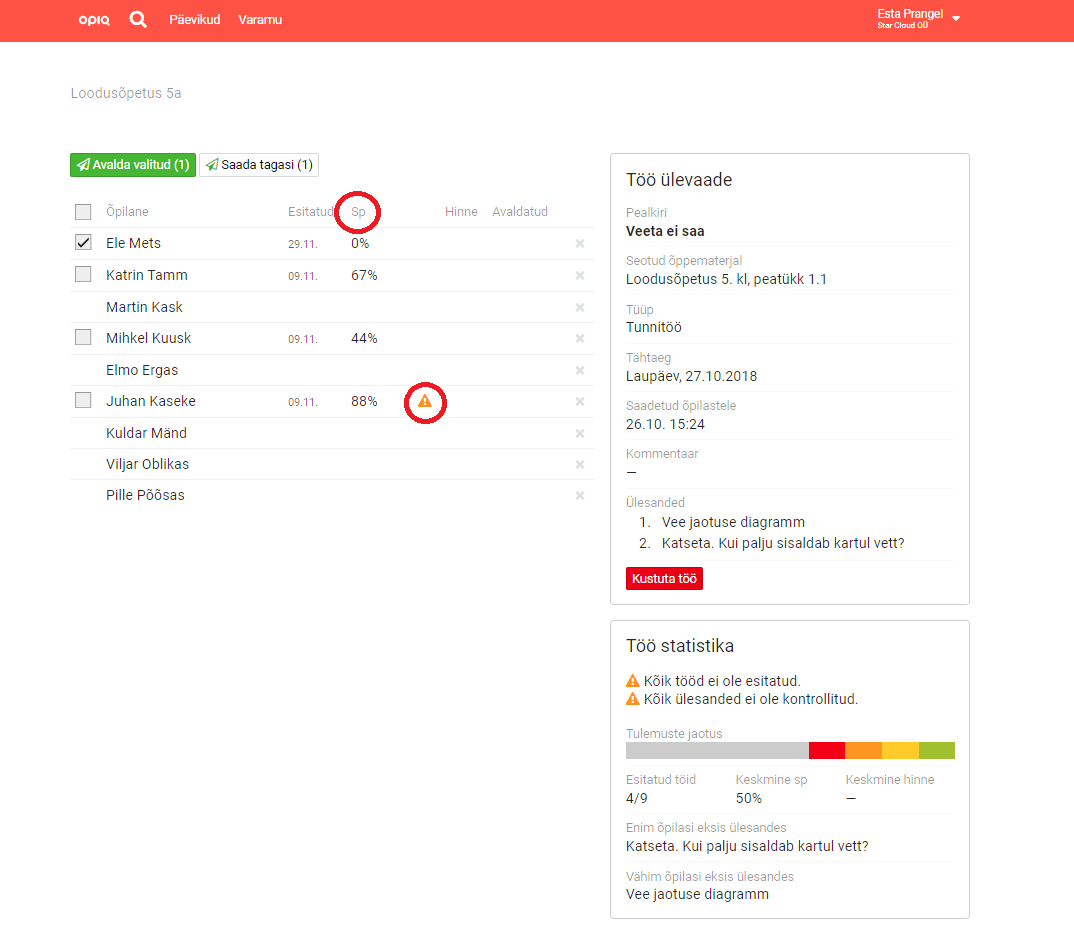This screenshot has width=1074, height=945.
Task: Uncheck the Ele Mets checkbox
Action: point(83,243)
